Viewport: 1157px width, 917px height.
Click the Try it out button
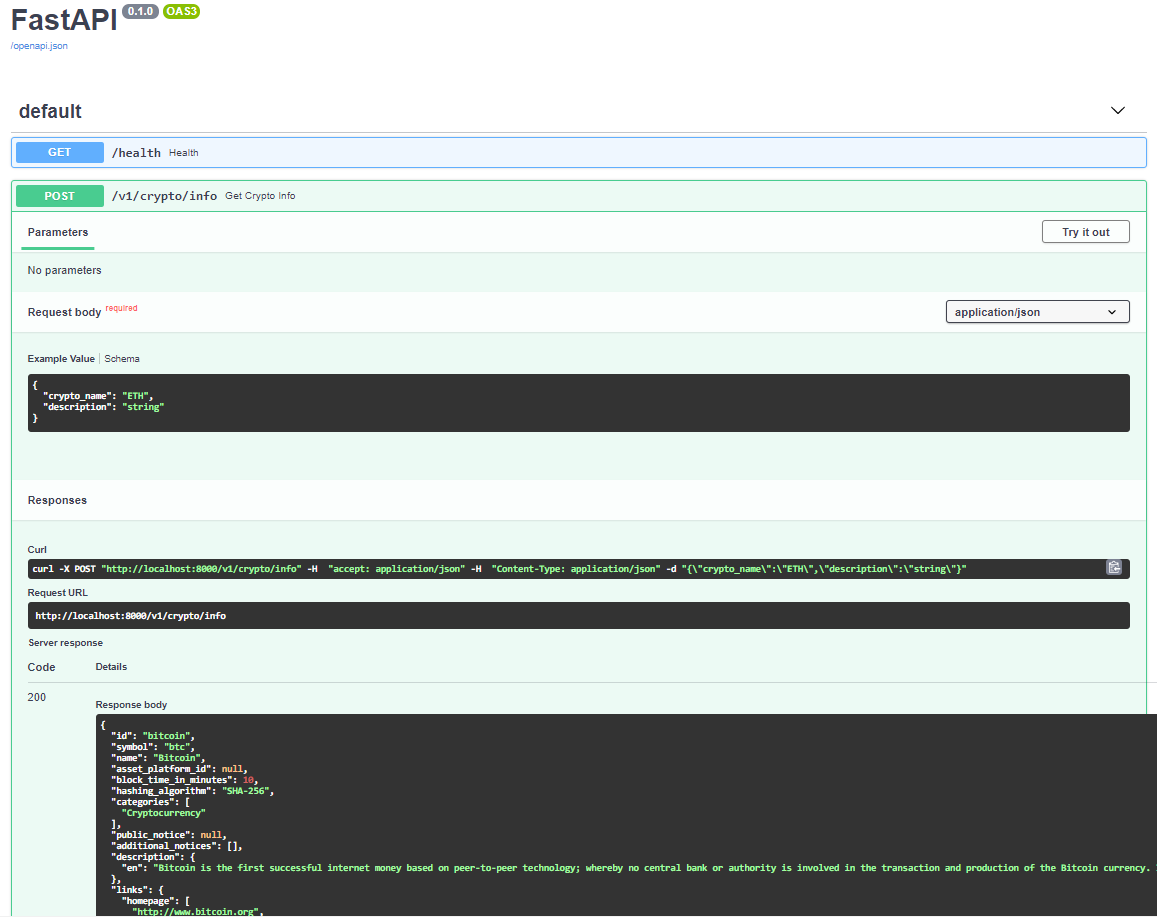1085,232
